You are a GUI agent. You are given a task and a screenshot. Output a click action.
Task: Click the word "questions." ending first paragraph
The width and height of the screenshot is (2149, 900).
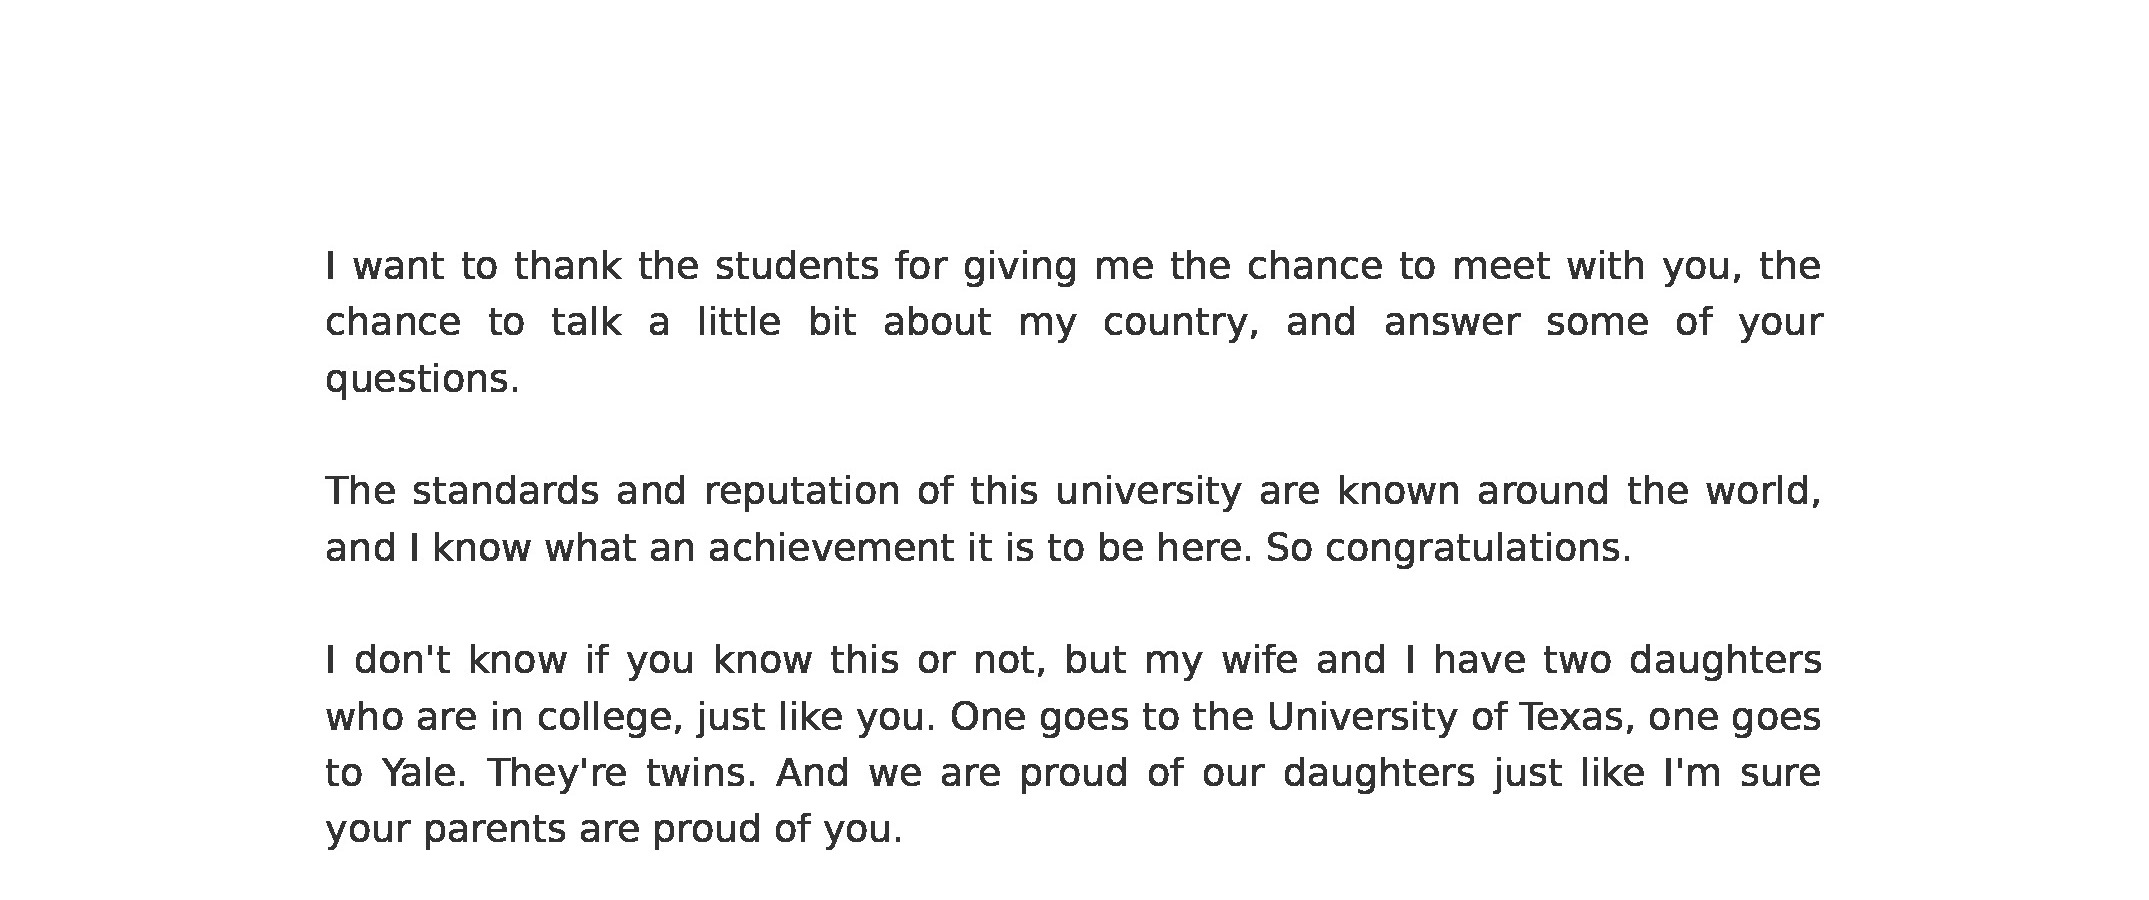point(423,379)
